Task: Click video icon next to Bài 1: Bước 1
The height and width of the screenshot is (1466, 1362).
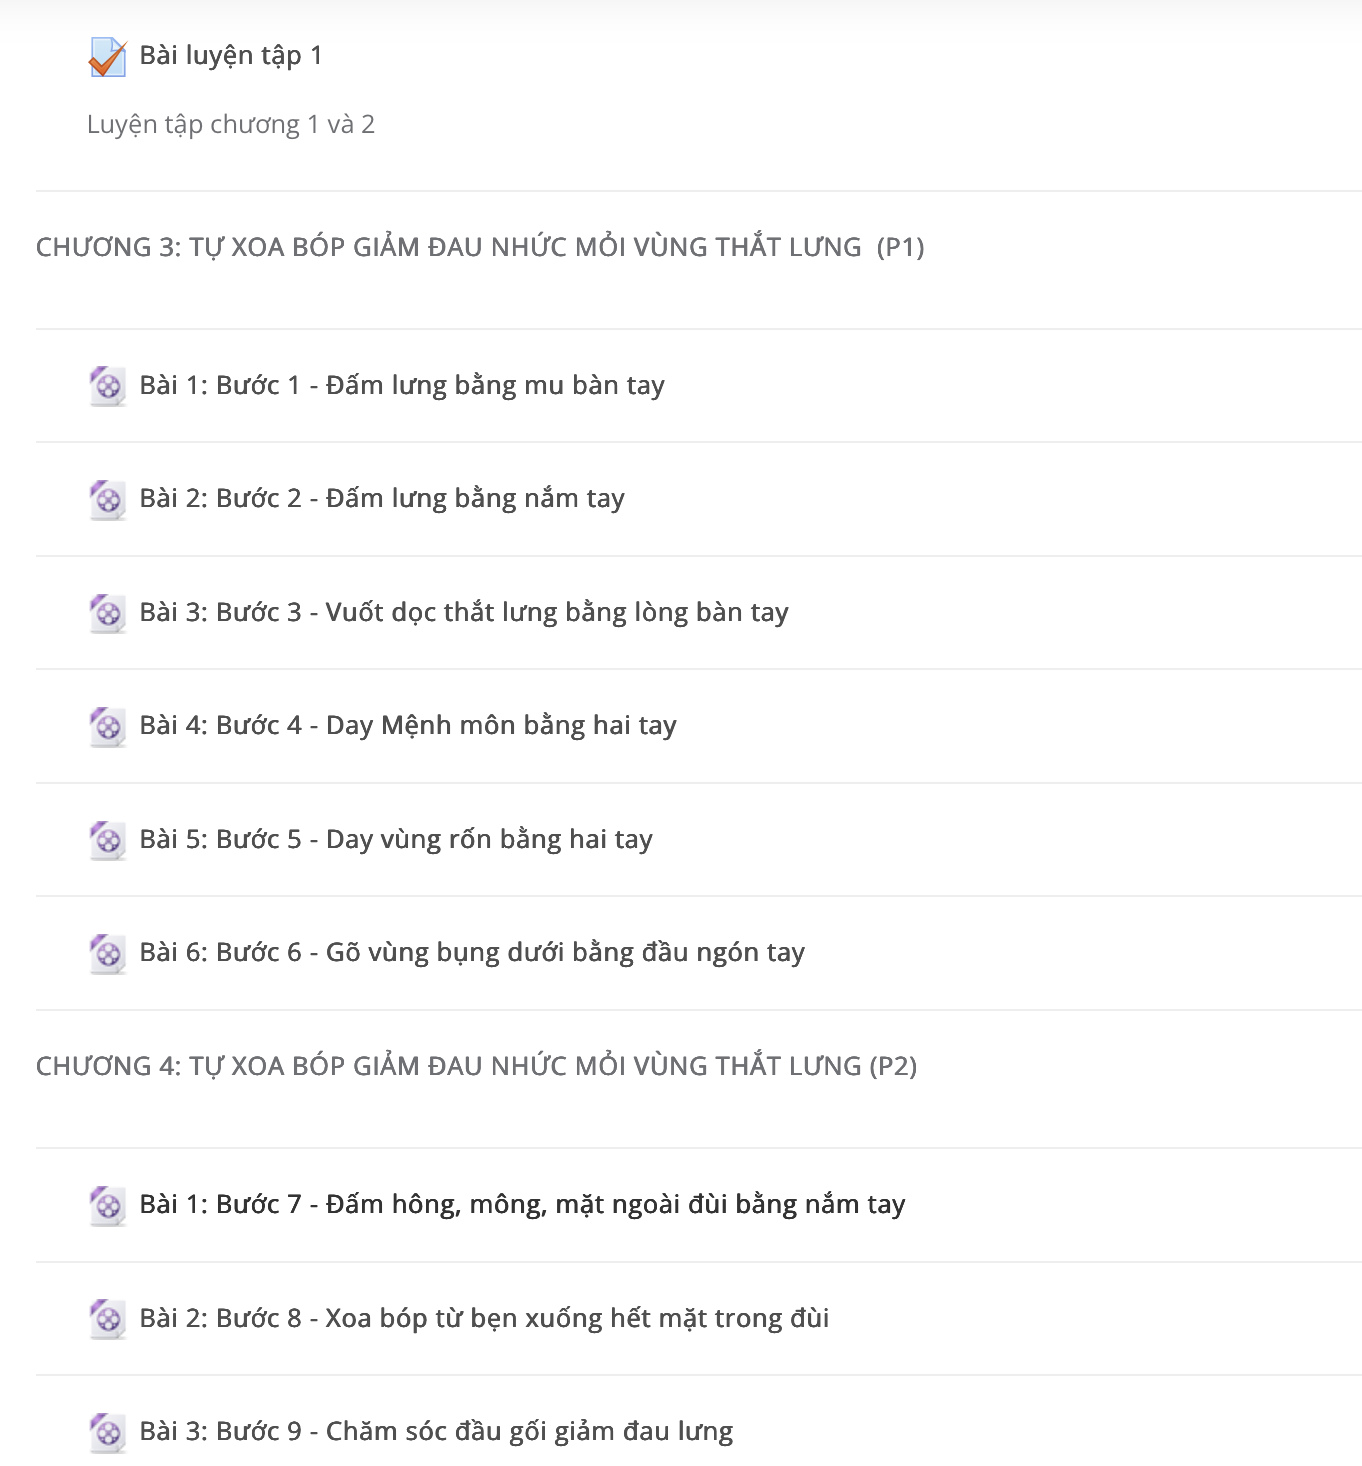Action: pos(107,386)
